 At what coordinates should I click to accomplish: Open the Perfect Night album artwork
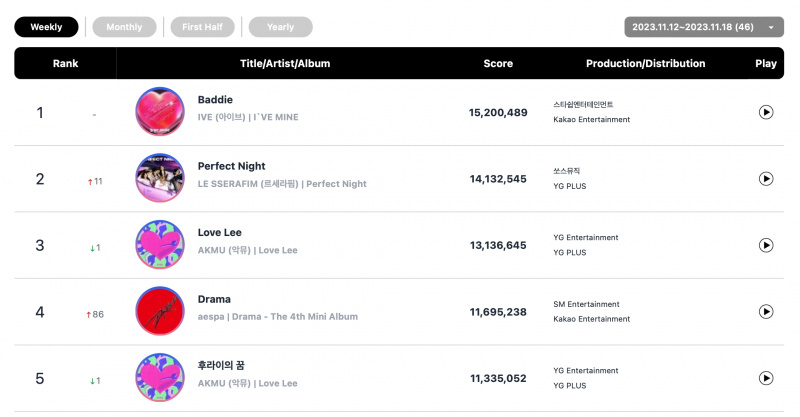(160, 178)
